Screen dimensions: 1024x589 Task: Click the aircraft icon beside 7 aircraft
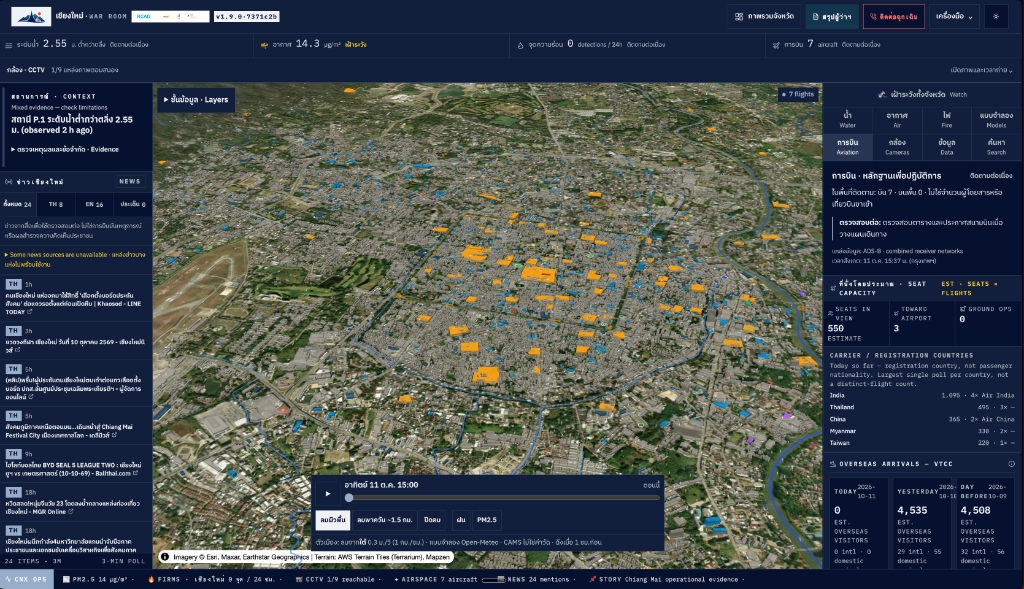(776, 45)
